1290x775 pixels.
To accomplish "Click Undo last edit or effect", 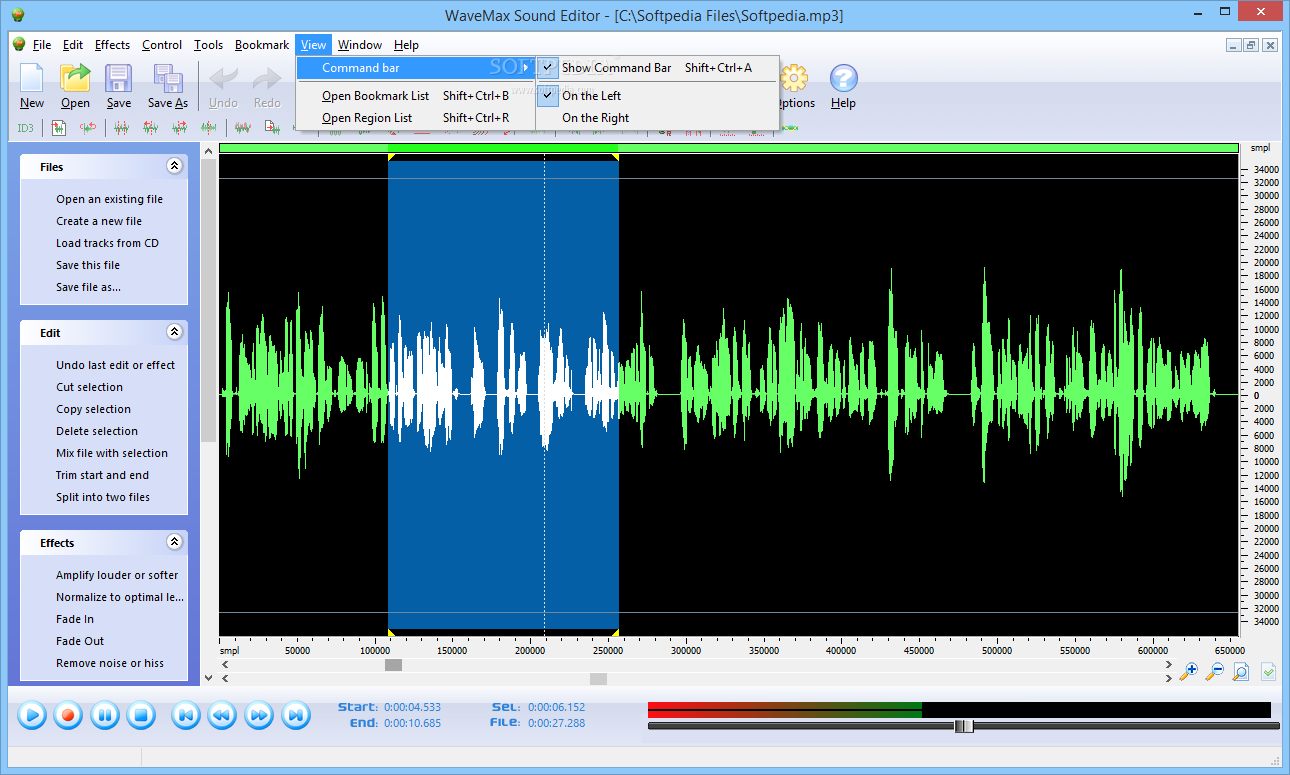I will 115,365.
